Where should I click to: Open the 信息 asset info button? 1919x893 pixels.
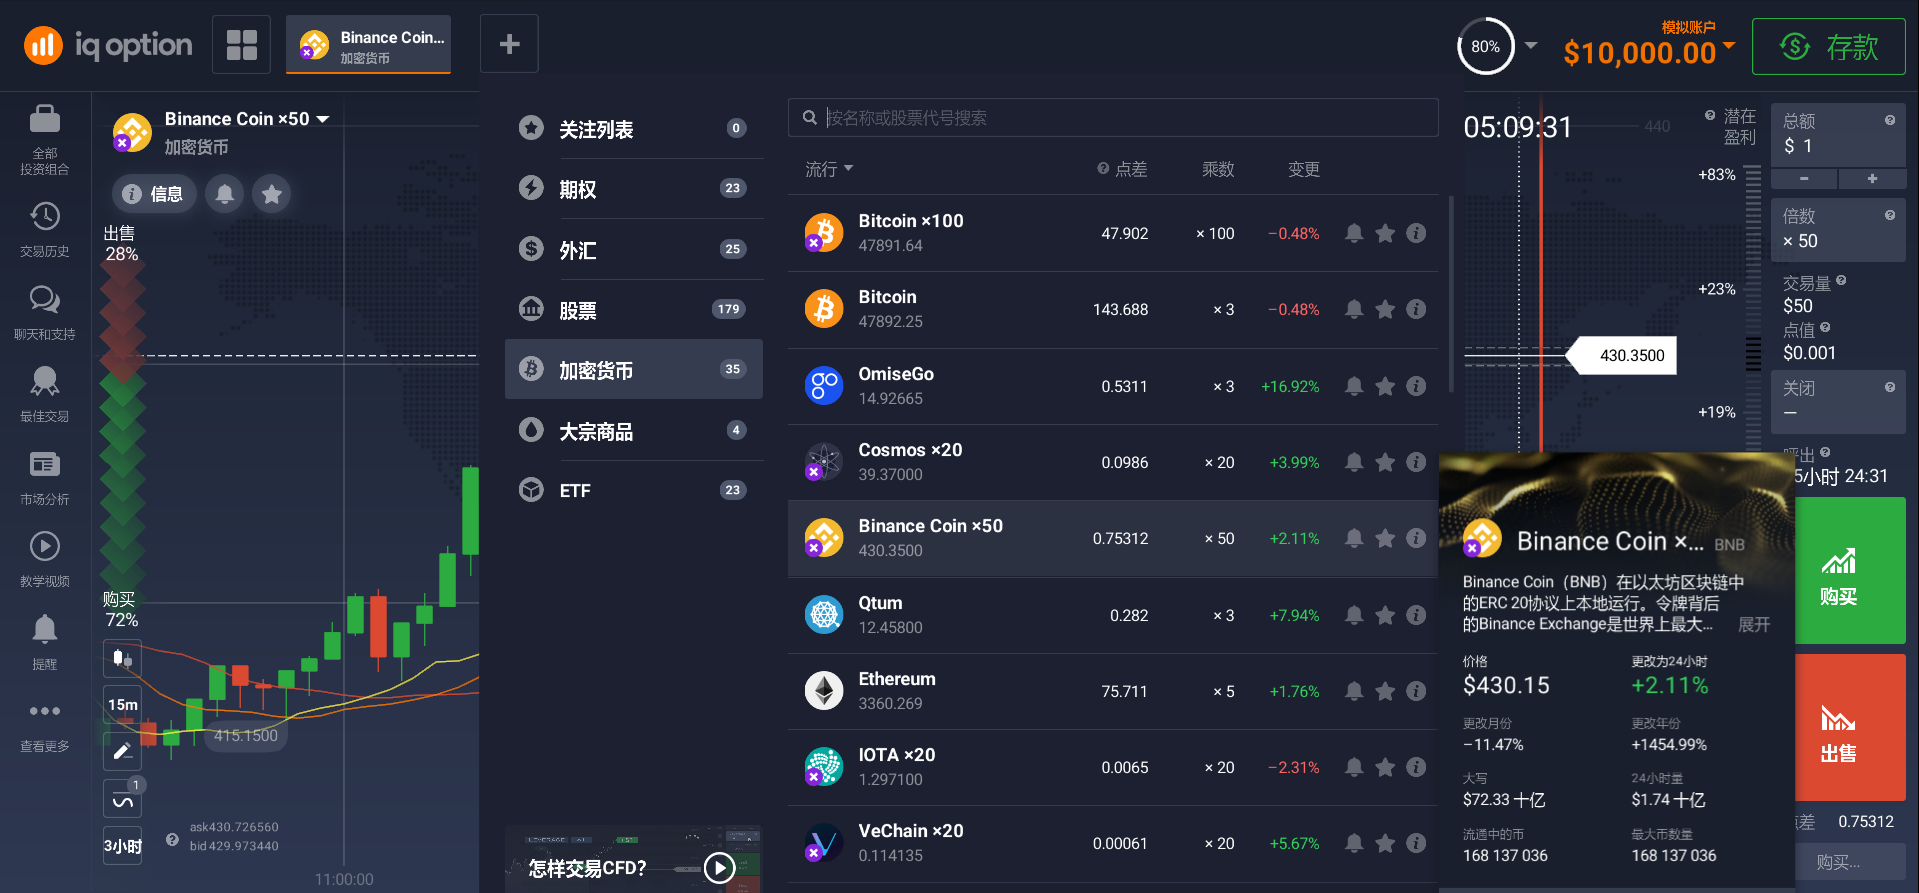(153, 194)
